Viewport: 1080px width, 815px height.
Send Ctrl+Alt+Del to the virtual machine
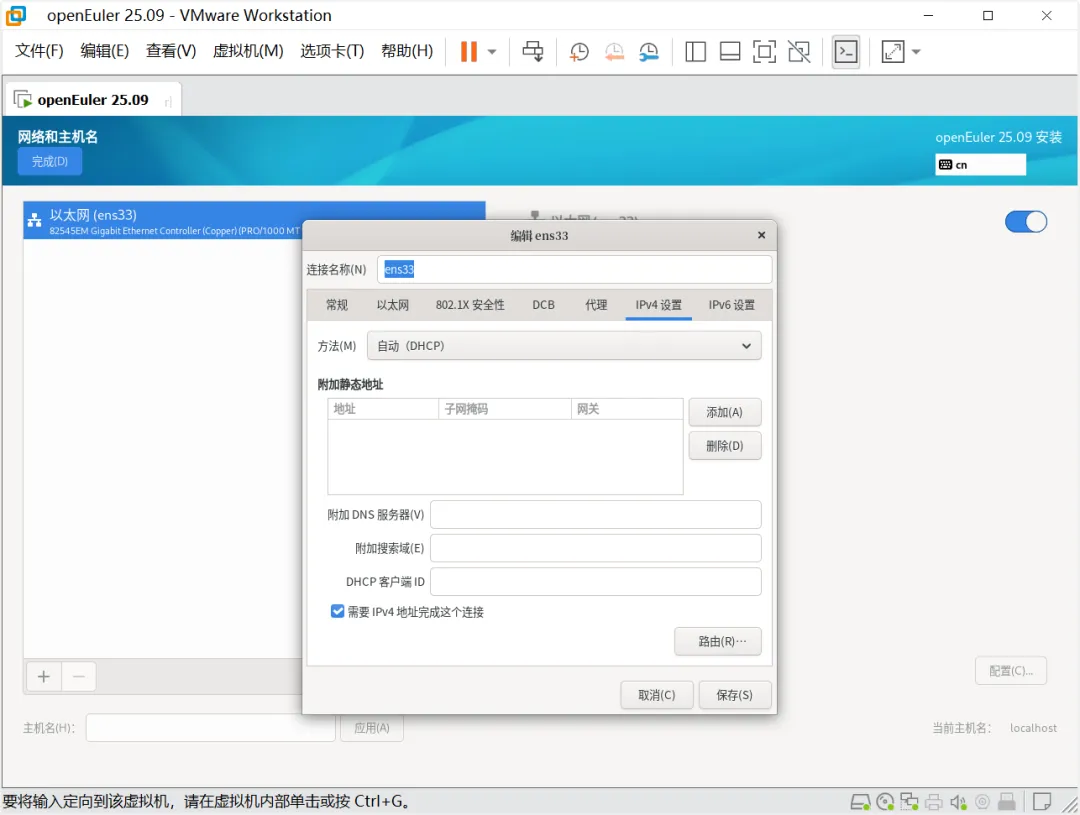coord(532,52)
